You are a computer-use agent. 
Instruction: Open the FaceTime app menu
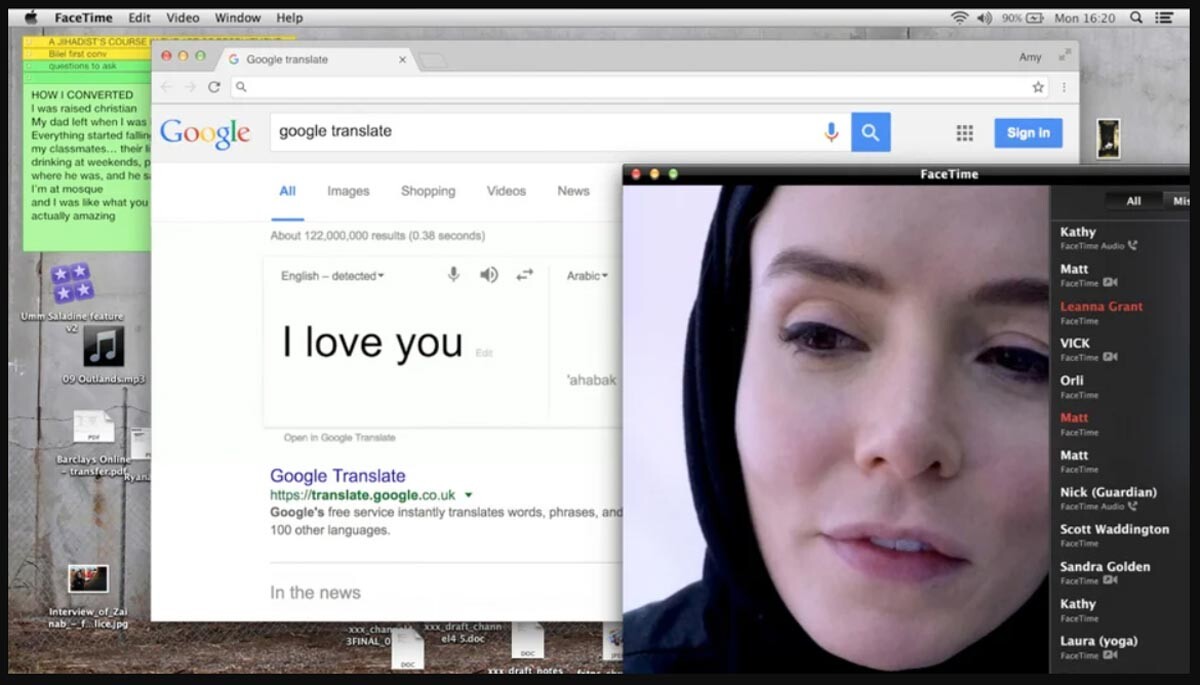click(x=83, y=18)
